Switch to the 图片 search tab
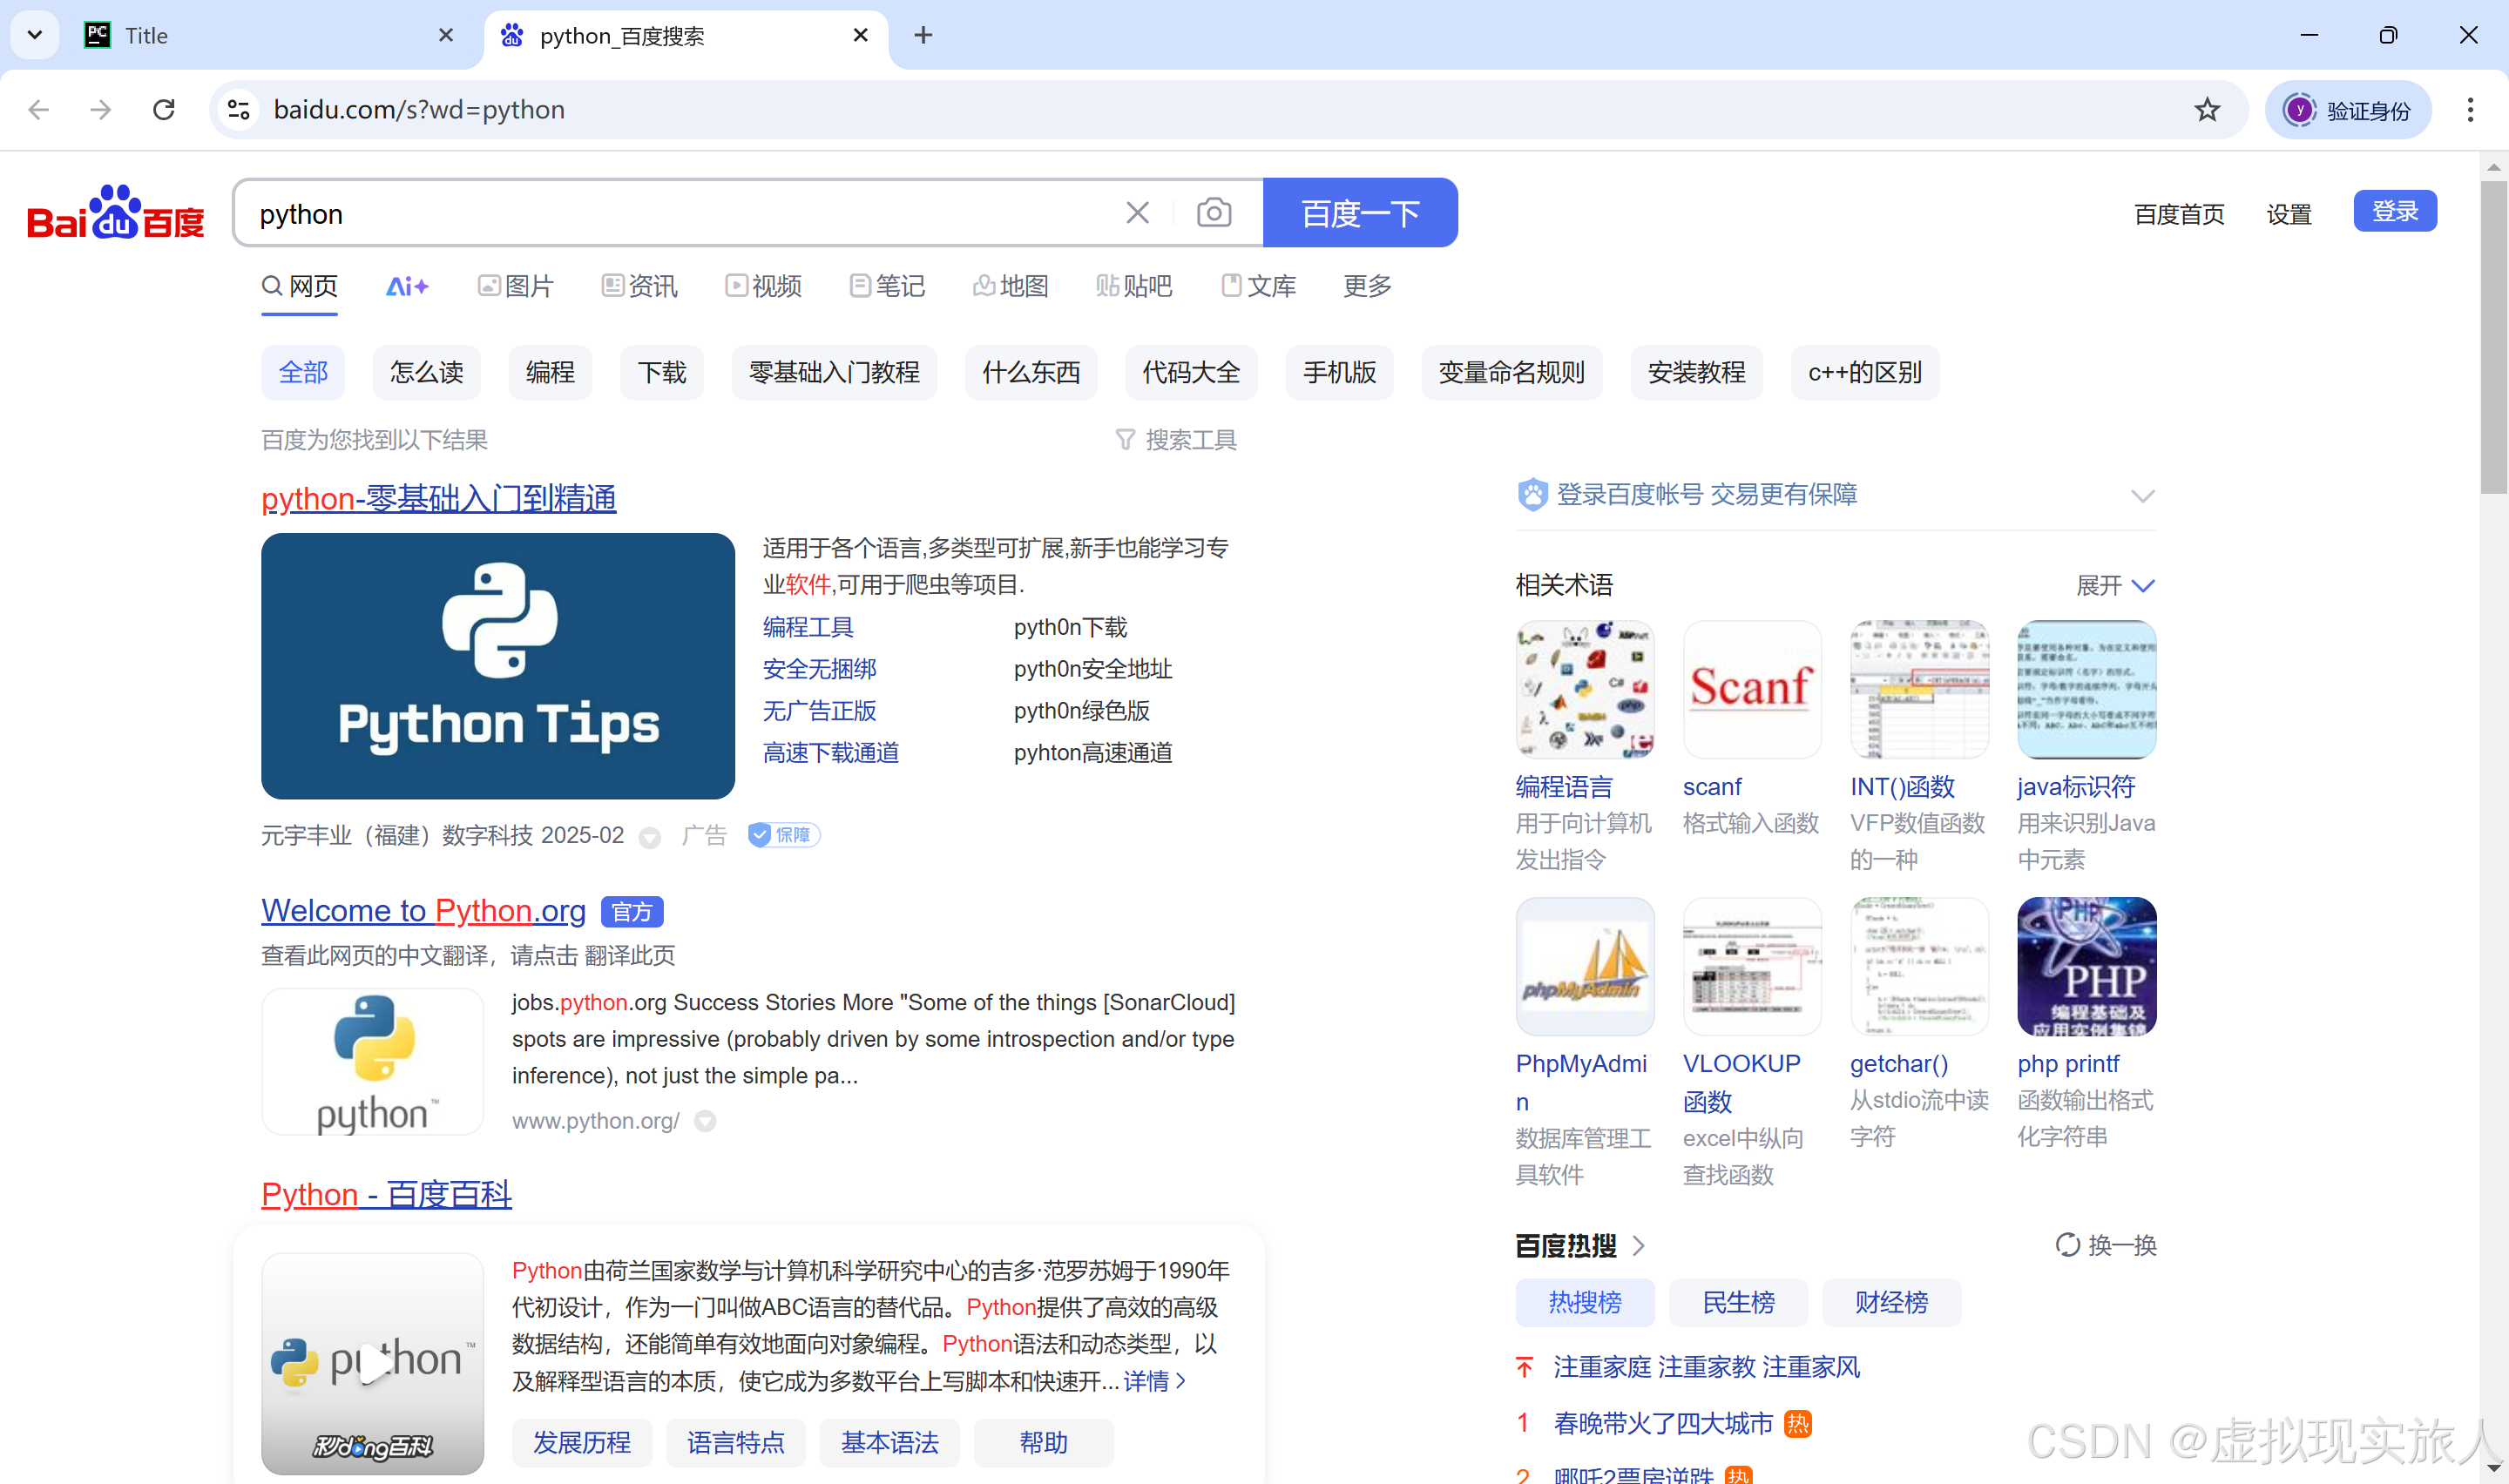Viewport: 2509px width, 1484px height. (x=516, y=287)
